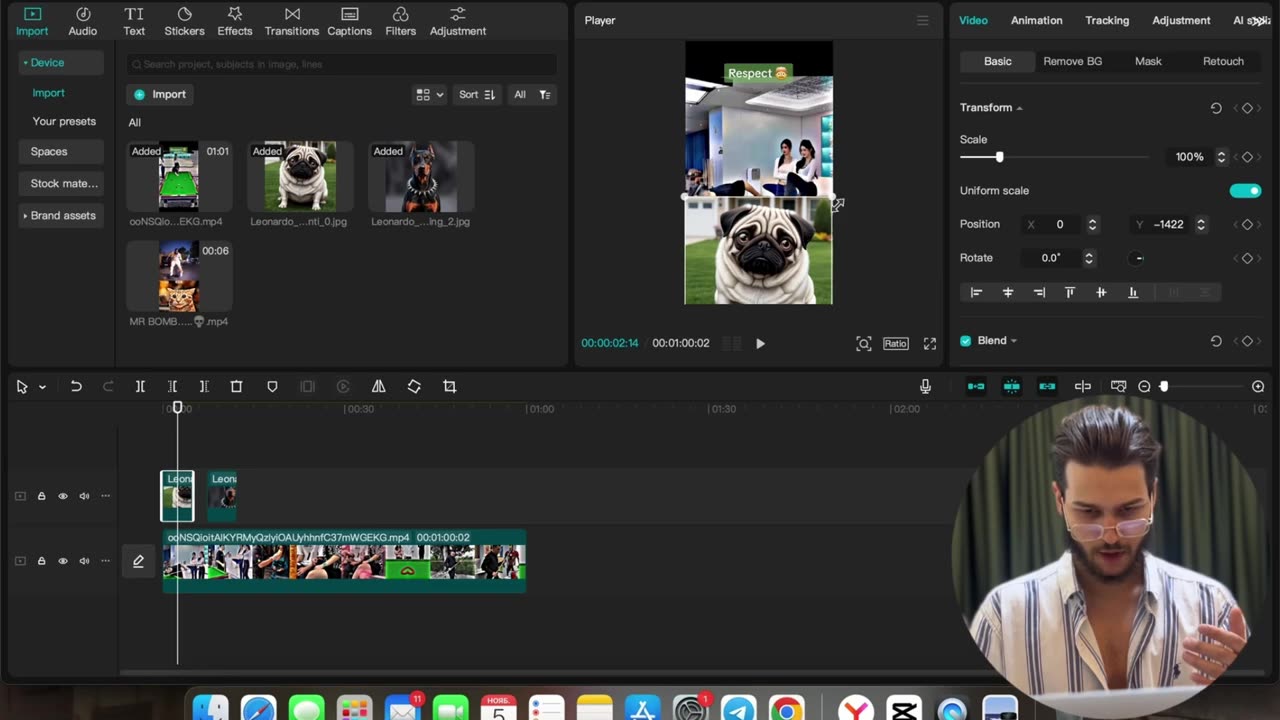This screenshot has width=1280, height=720.
Task: Toggle main track magnet
Action: tap(976, 386)
